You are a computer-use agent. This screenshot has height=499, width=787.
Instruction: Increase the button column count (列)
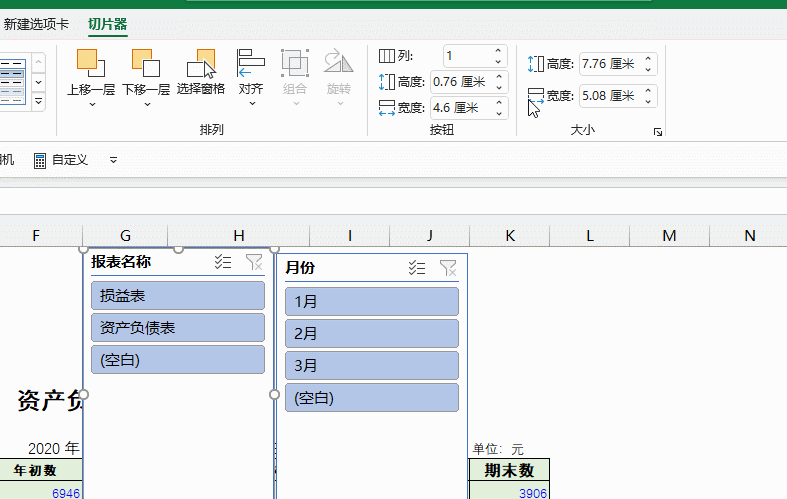click(x=498, y=51)
